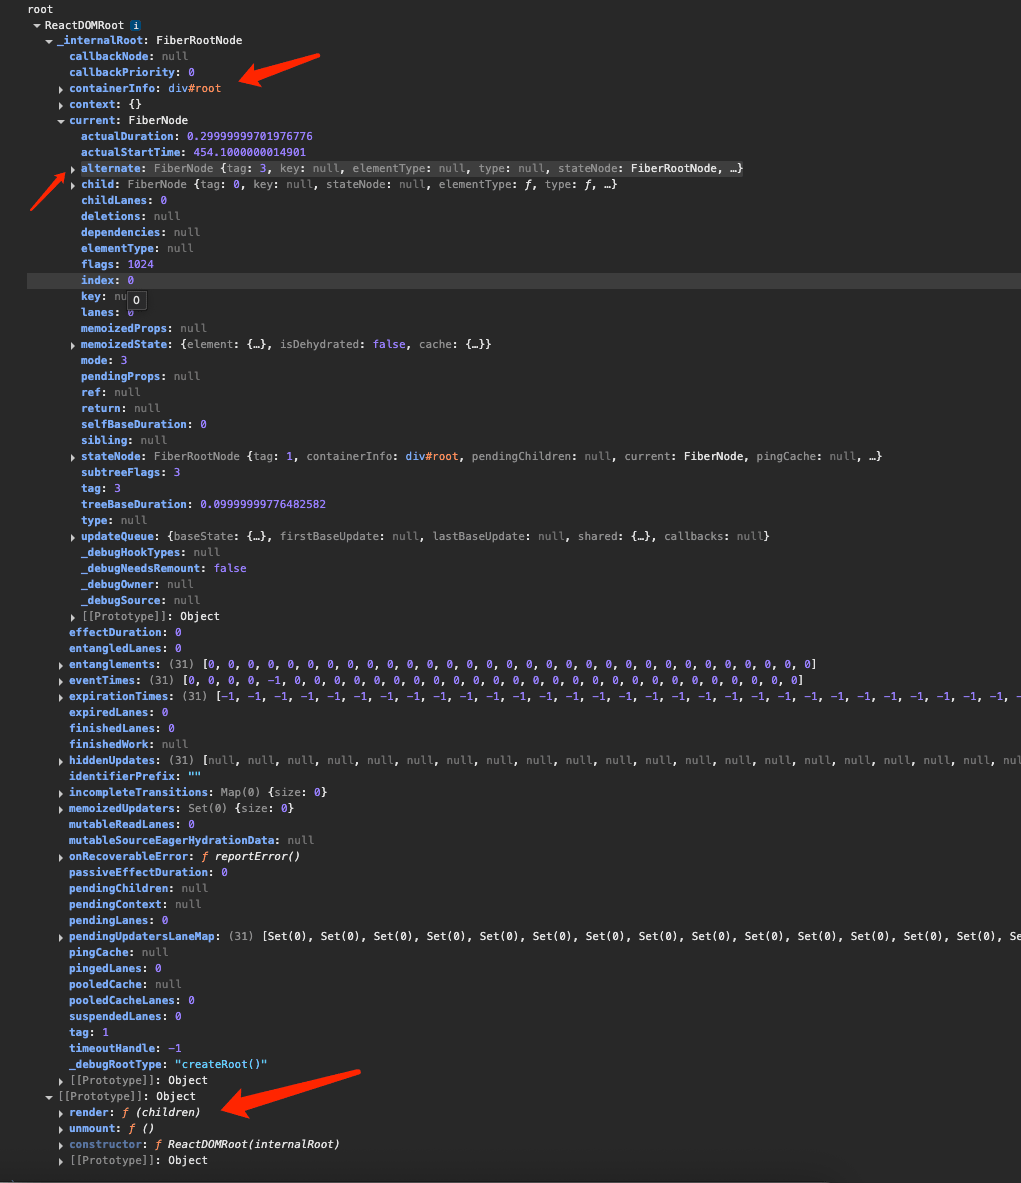Image resolution: width=1021 pixels, height=1183 pixels.
Task: Expand the context object
Action: (x=61, y=105)
